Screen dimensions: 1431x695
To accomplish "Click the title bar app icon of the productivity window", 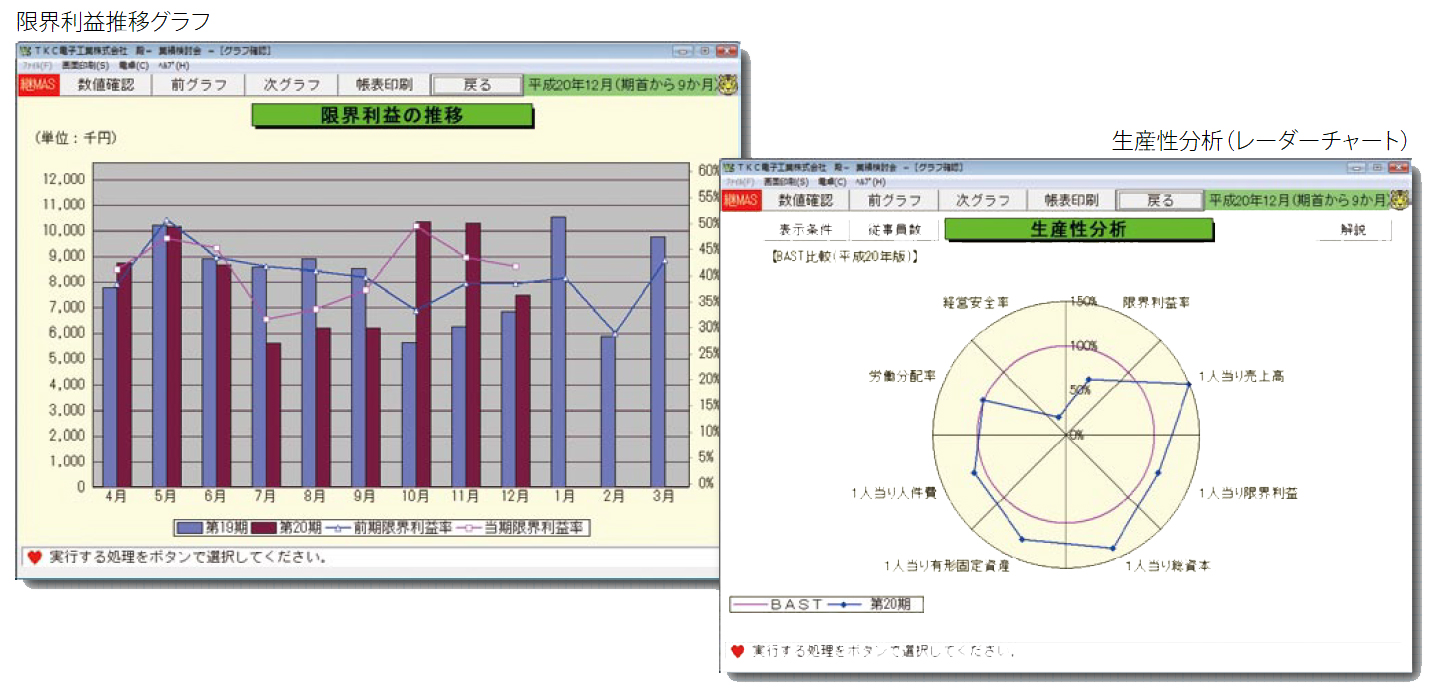I will click(x=727, y=167).
